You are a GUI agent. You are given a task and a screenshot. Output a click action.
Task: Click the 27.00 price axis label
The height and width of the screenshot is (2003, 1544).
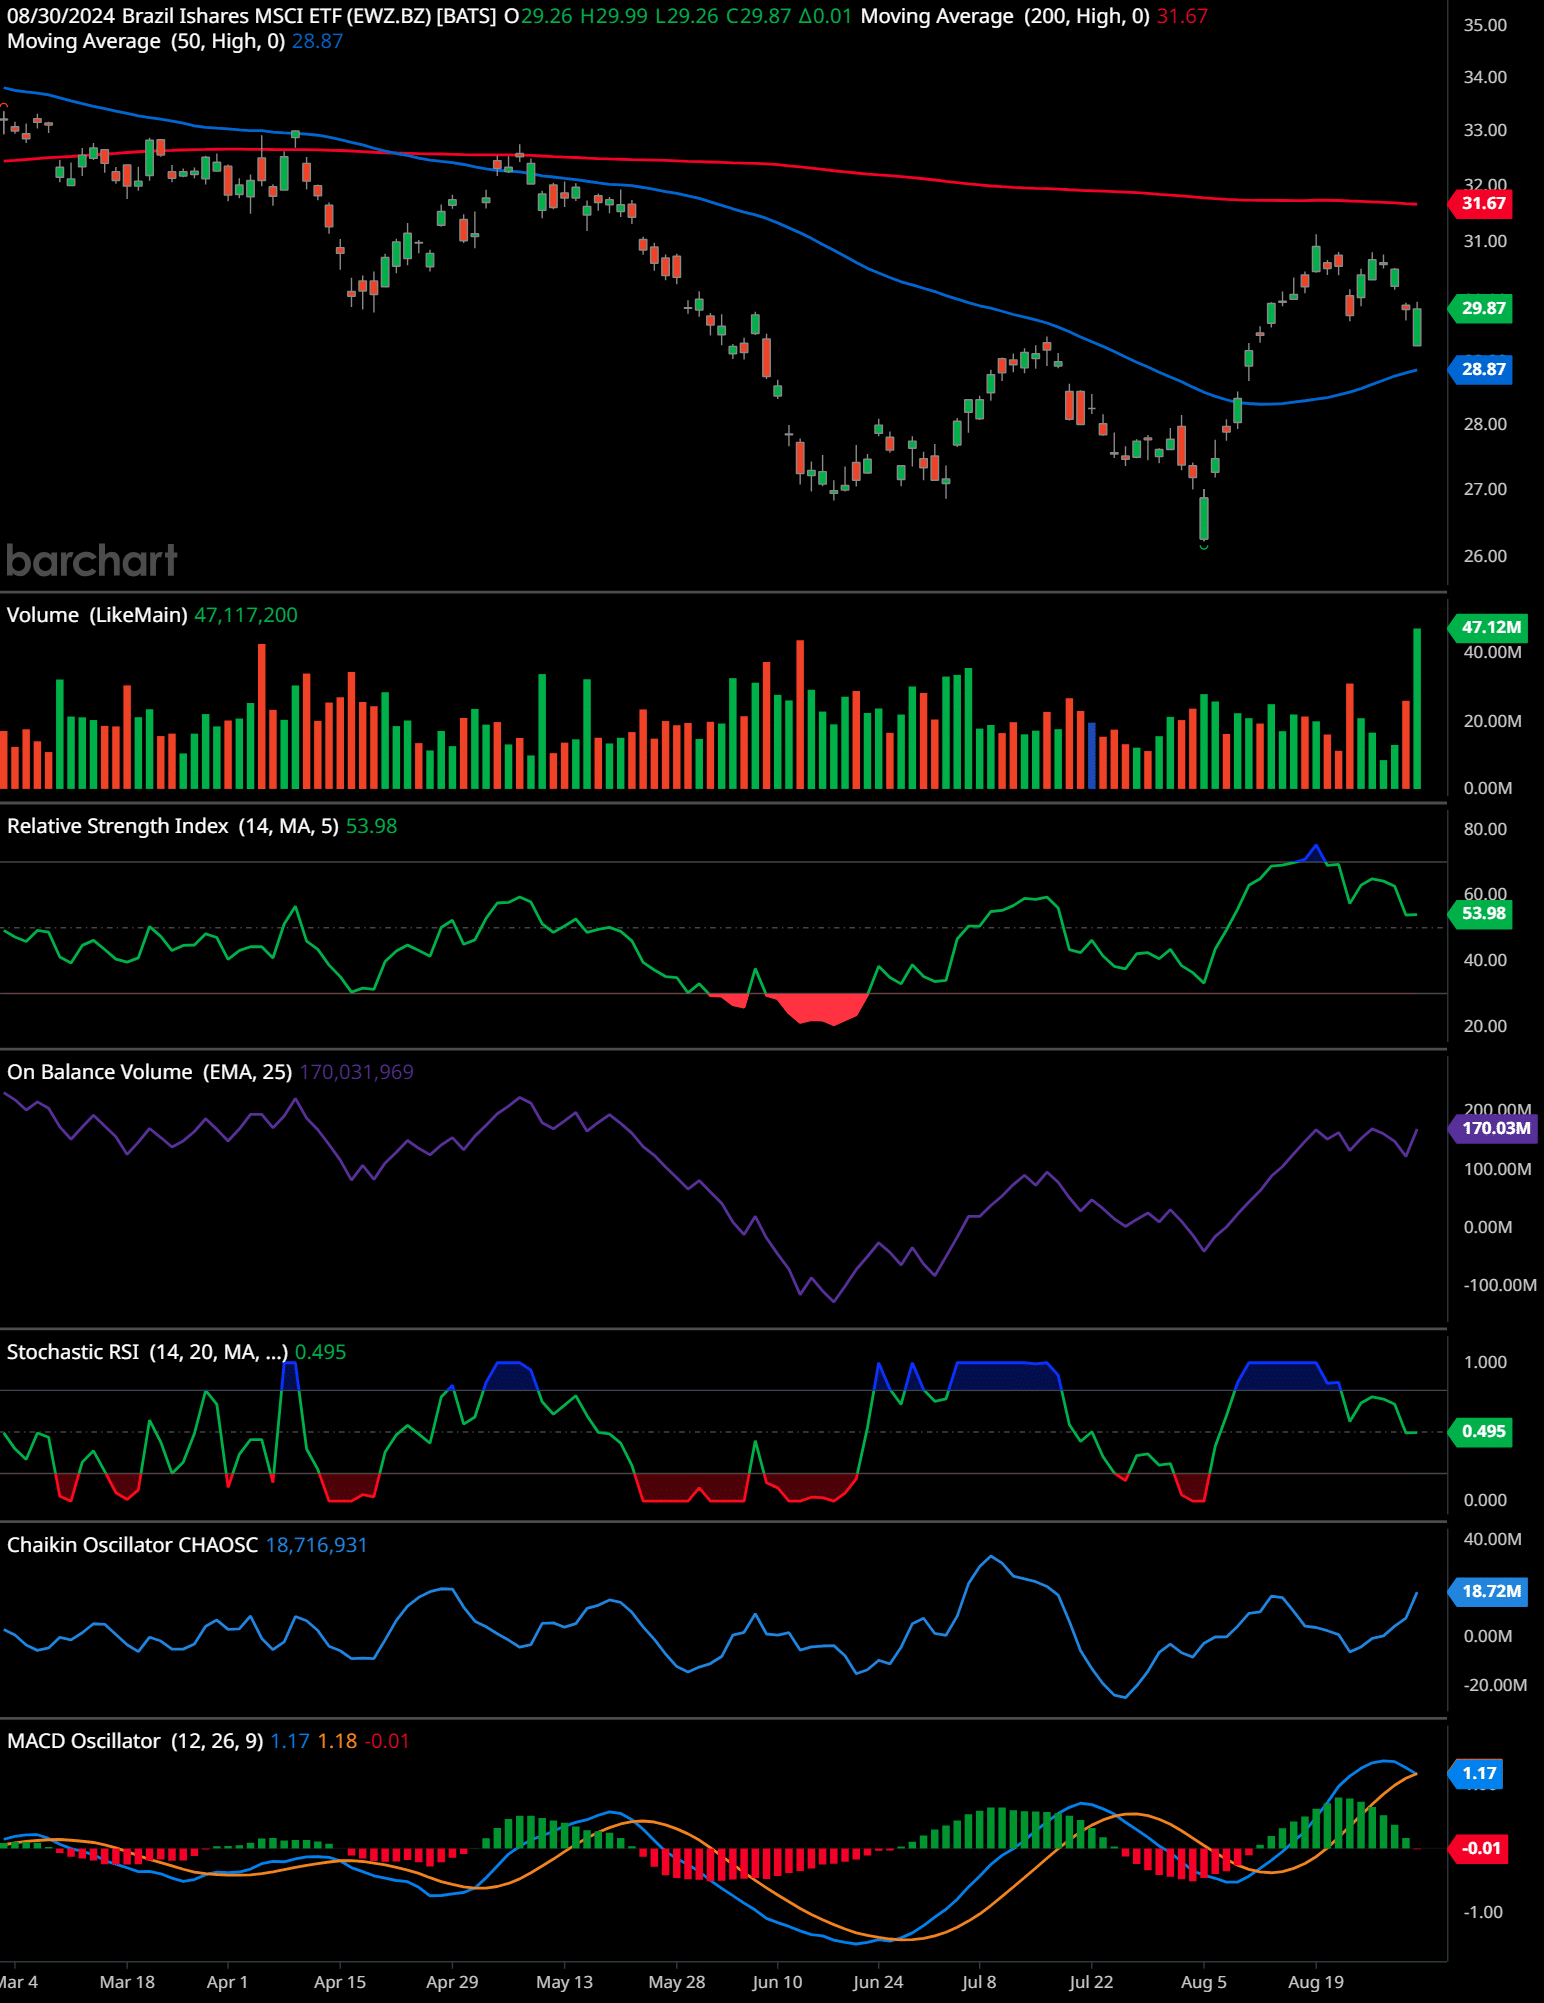click(x=1485, y=489)
